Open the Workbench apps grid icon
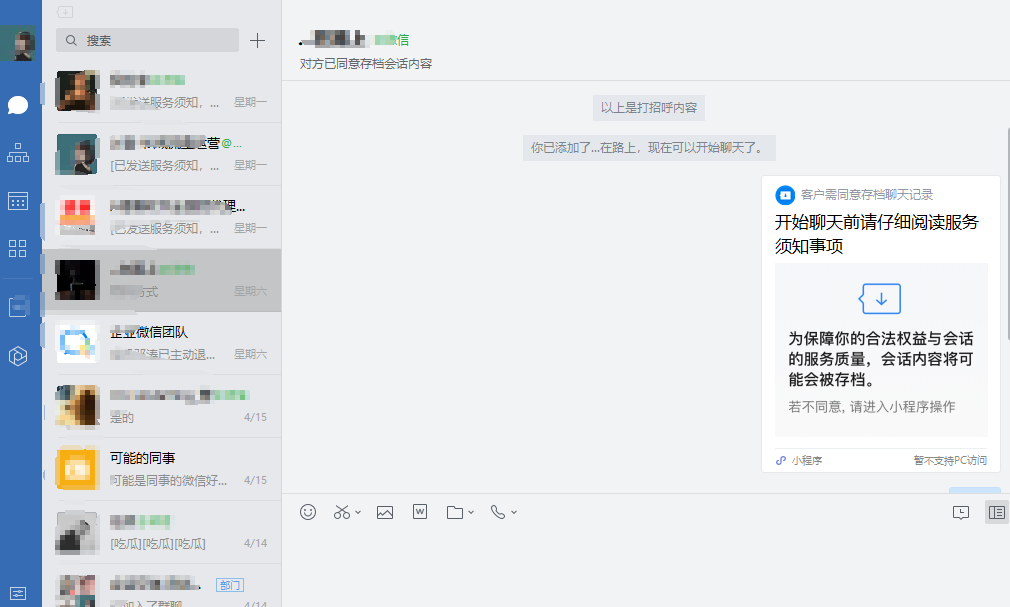The height and width of the screenshot is (607, 1010). [18, 249]
